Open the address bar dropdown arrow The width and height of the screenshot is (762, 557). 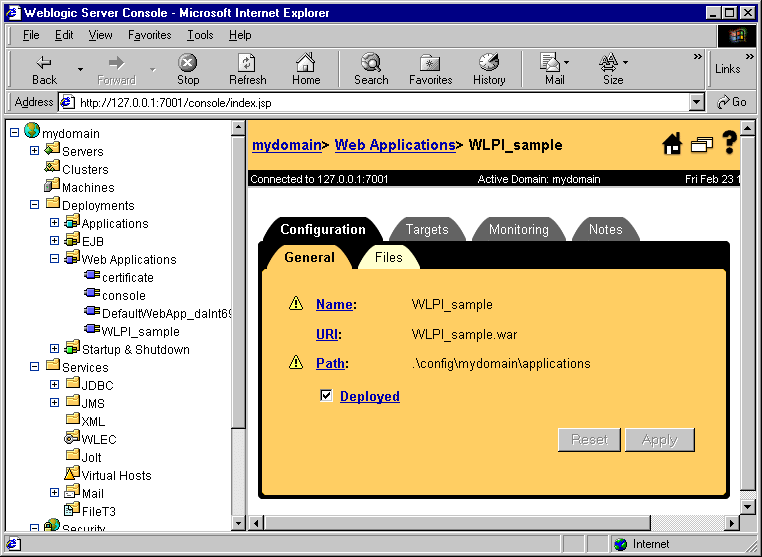[x=696, y=103]
